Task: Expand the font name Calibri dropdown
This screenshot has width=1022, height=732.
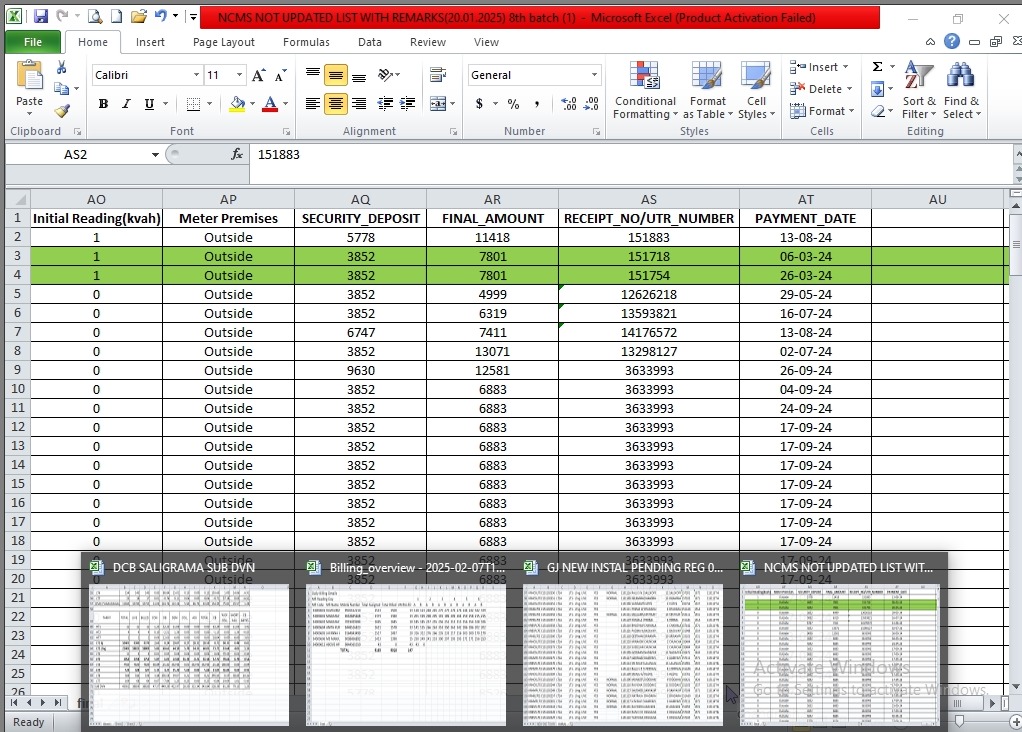Action: click(196, 75)
